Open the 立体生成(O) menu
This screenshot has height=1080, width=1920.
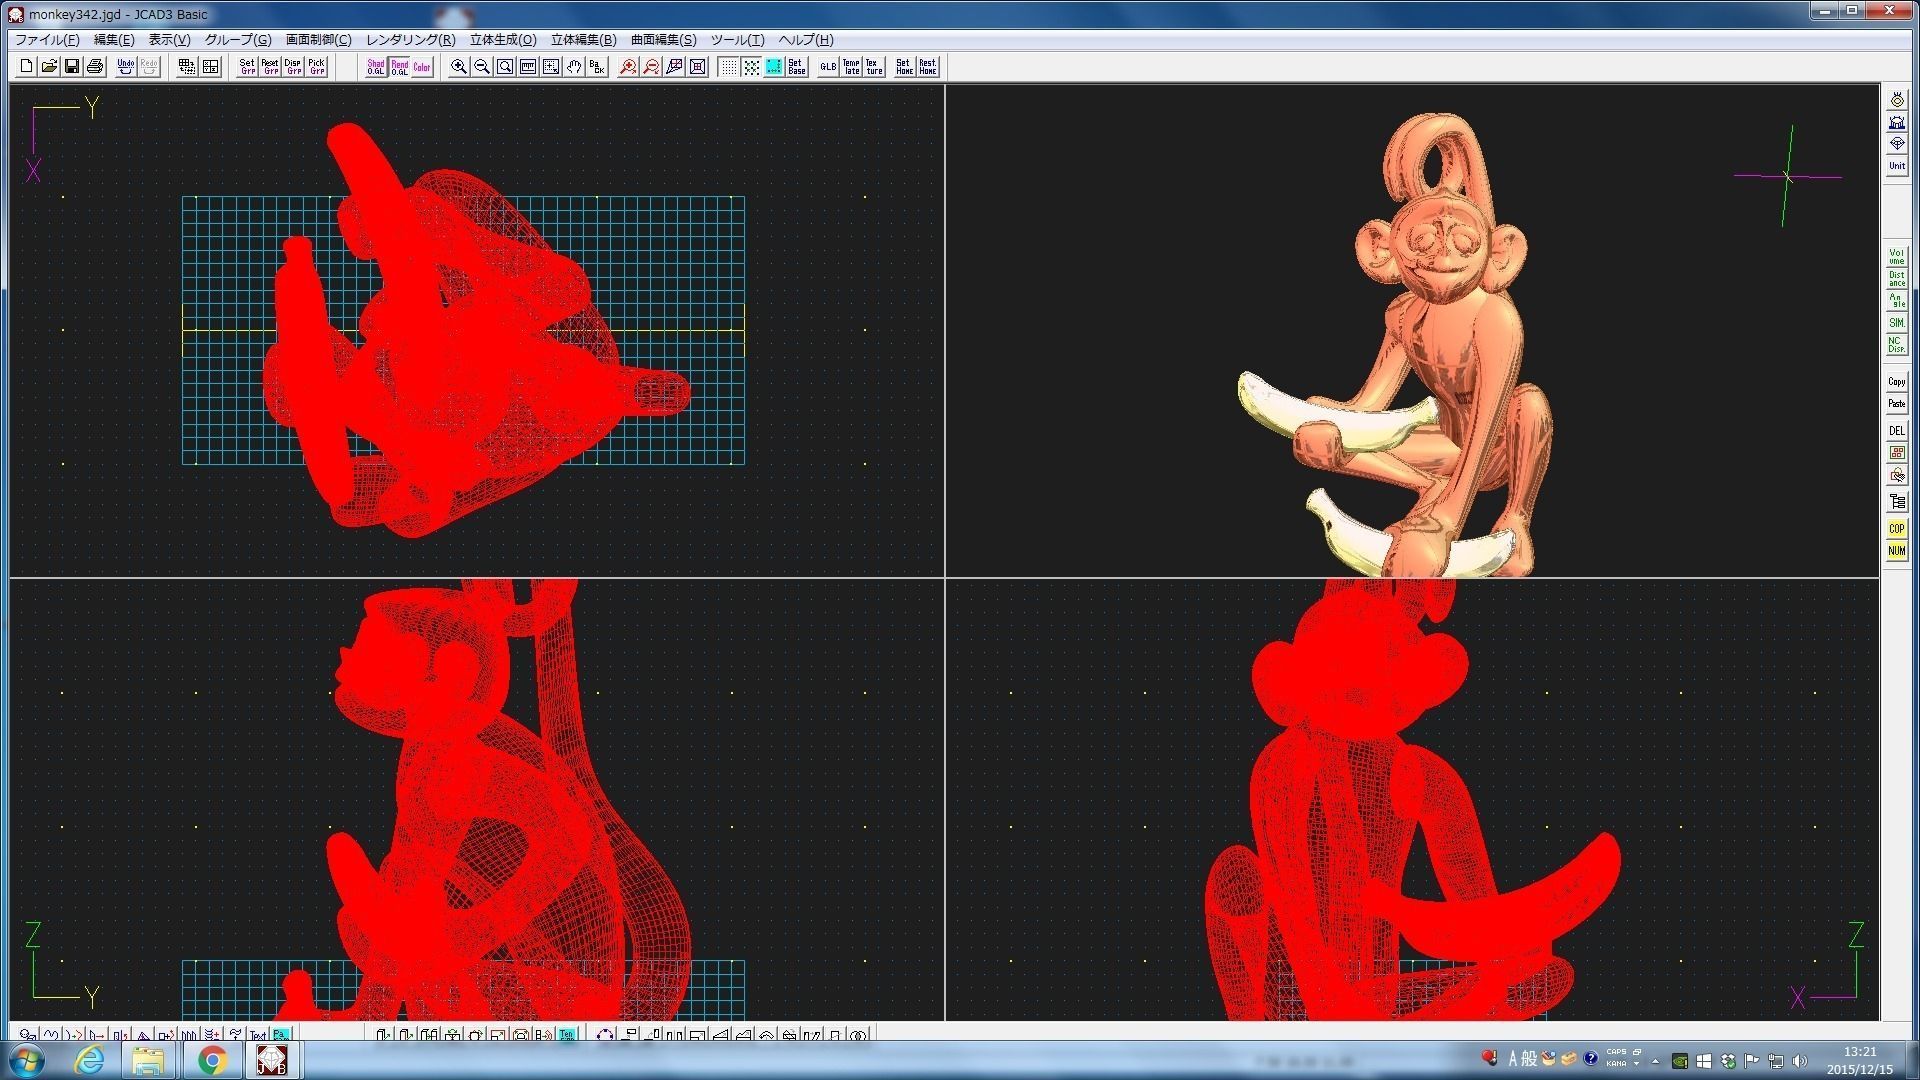pyautogui.click(x=503, y=40)
